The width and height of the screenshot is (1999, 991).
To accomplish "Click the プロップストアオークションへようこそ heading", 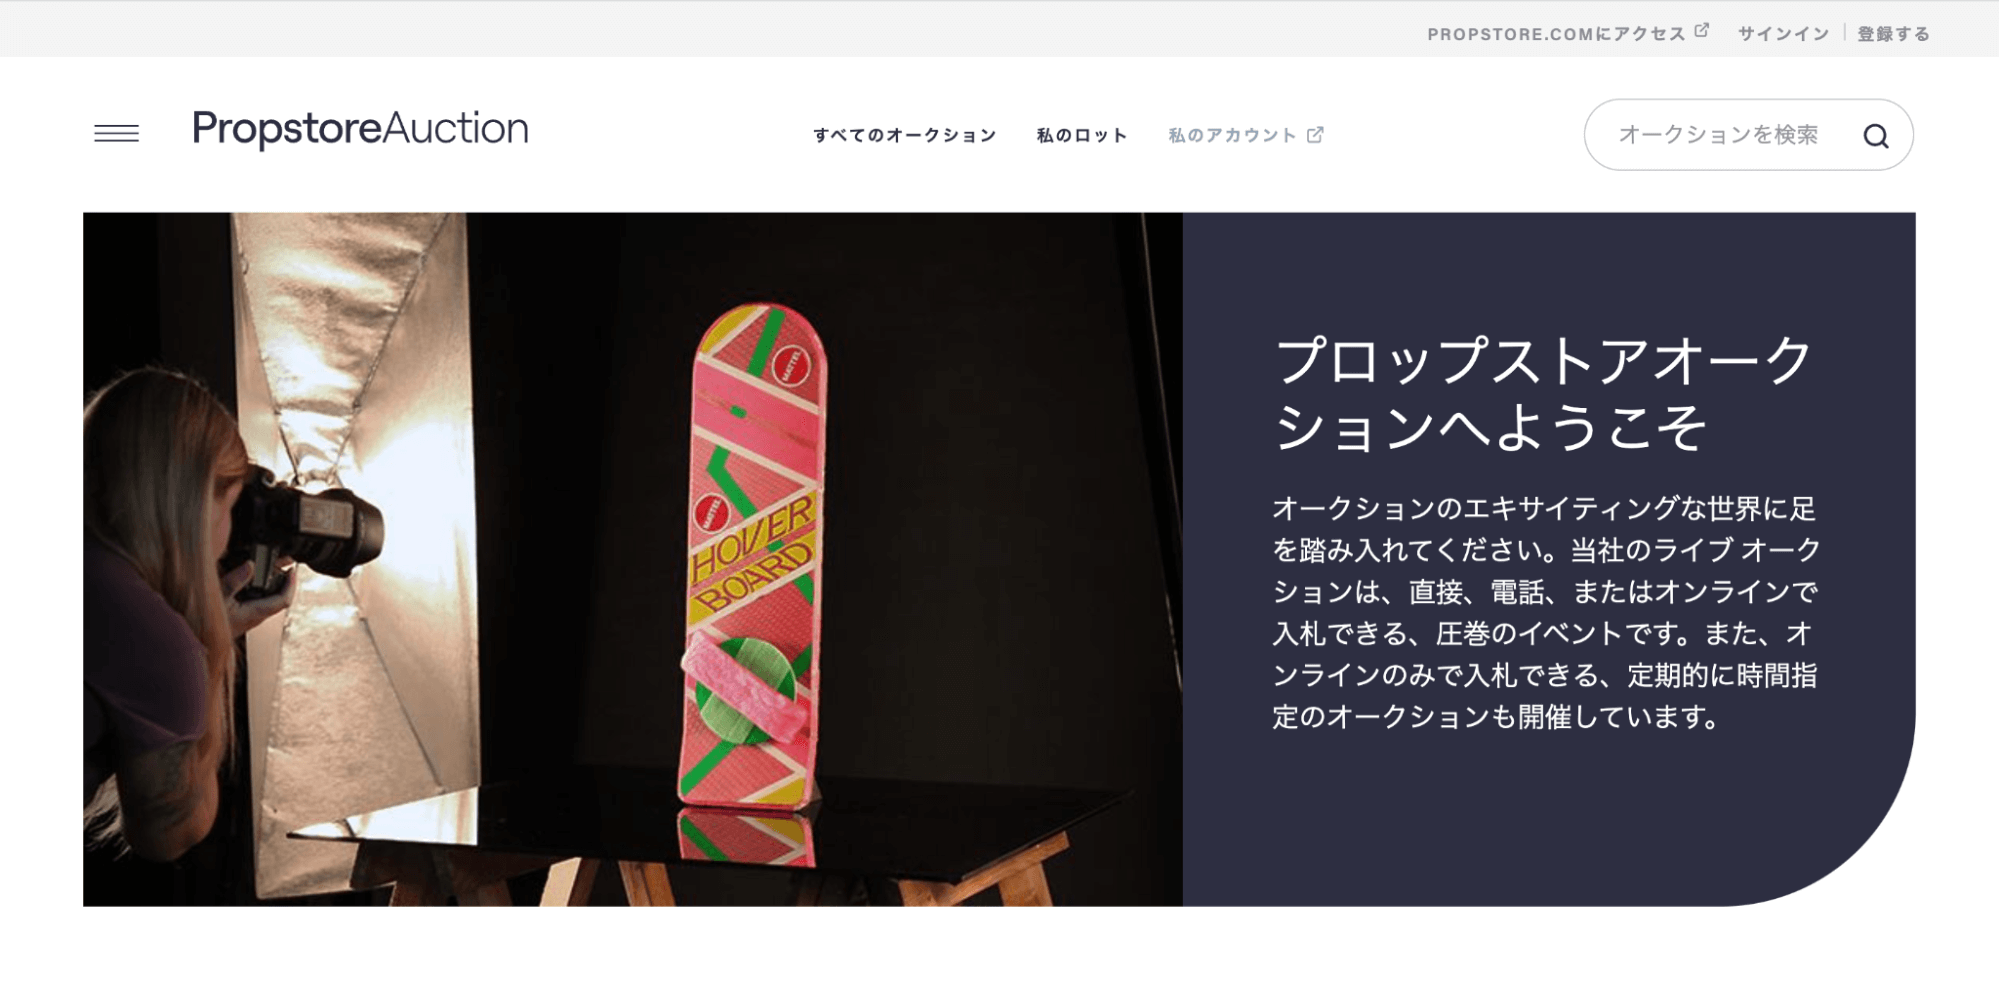I will pyautogui.click(x=1543, y=394).
